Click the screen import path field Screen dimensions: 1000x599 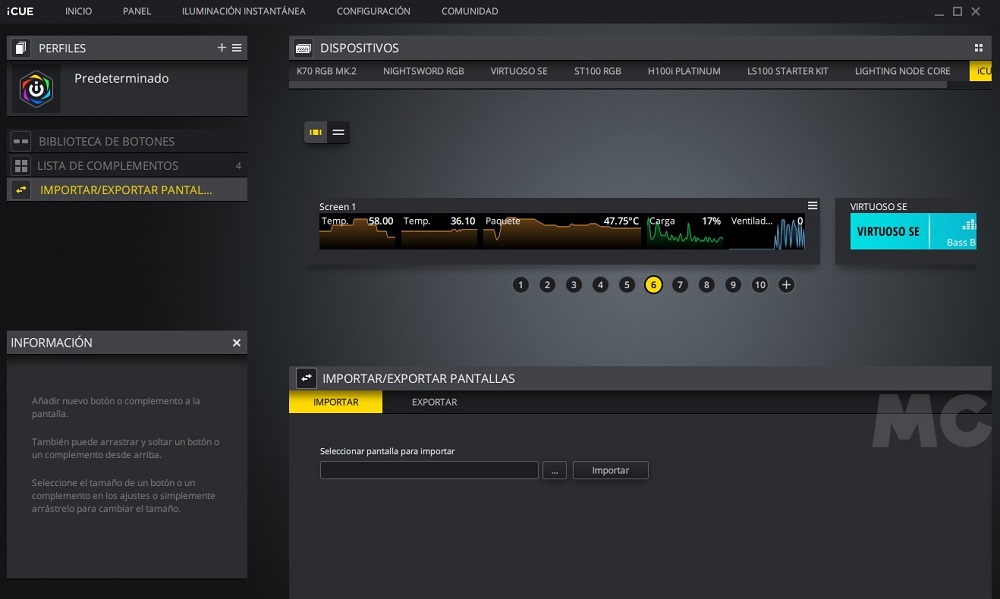click(x=429, y=470)
